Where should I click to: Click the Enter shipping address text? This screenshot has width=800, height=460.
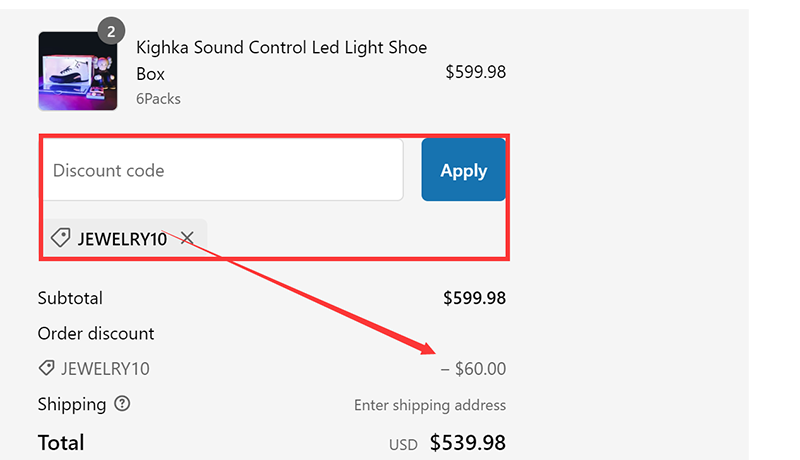pos(430,405)
